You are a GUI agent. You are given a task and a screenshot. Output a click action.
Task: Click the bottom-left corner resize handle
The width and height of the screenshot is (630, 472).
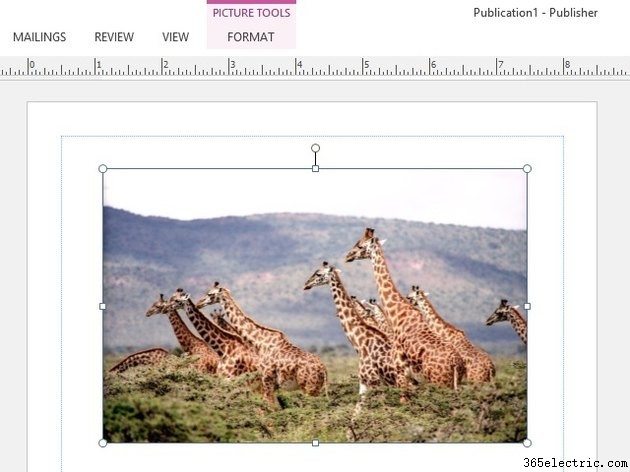(103, 443)
